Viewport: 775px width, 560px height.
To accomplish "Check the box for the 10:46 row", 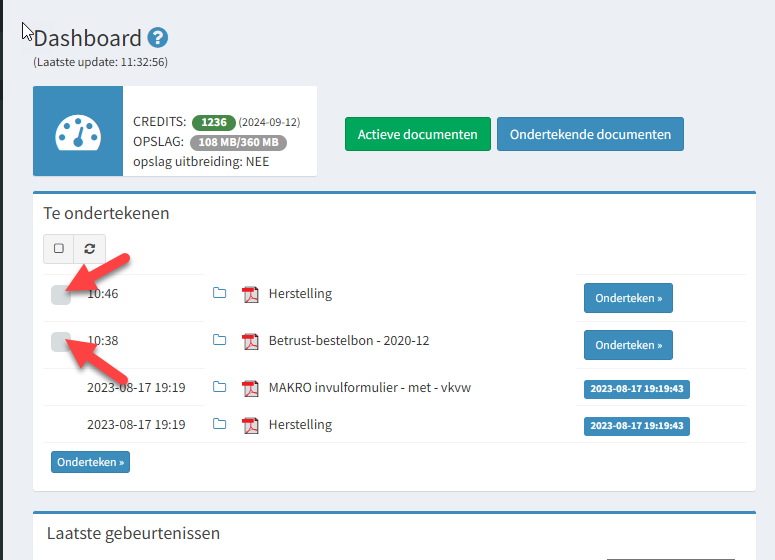I will [61, 295].
